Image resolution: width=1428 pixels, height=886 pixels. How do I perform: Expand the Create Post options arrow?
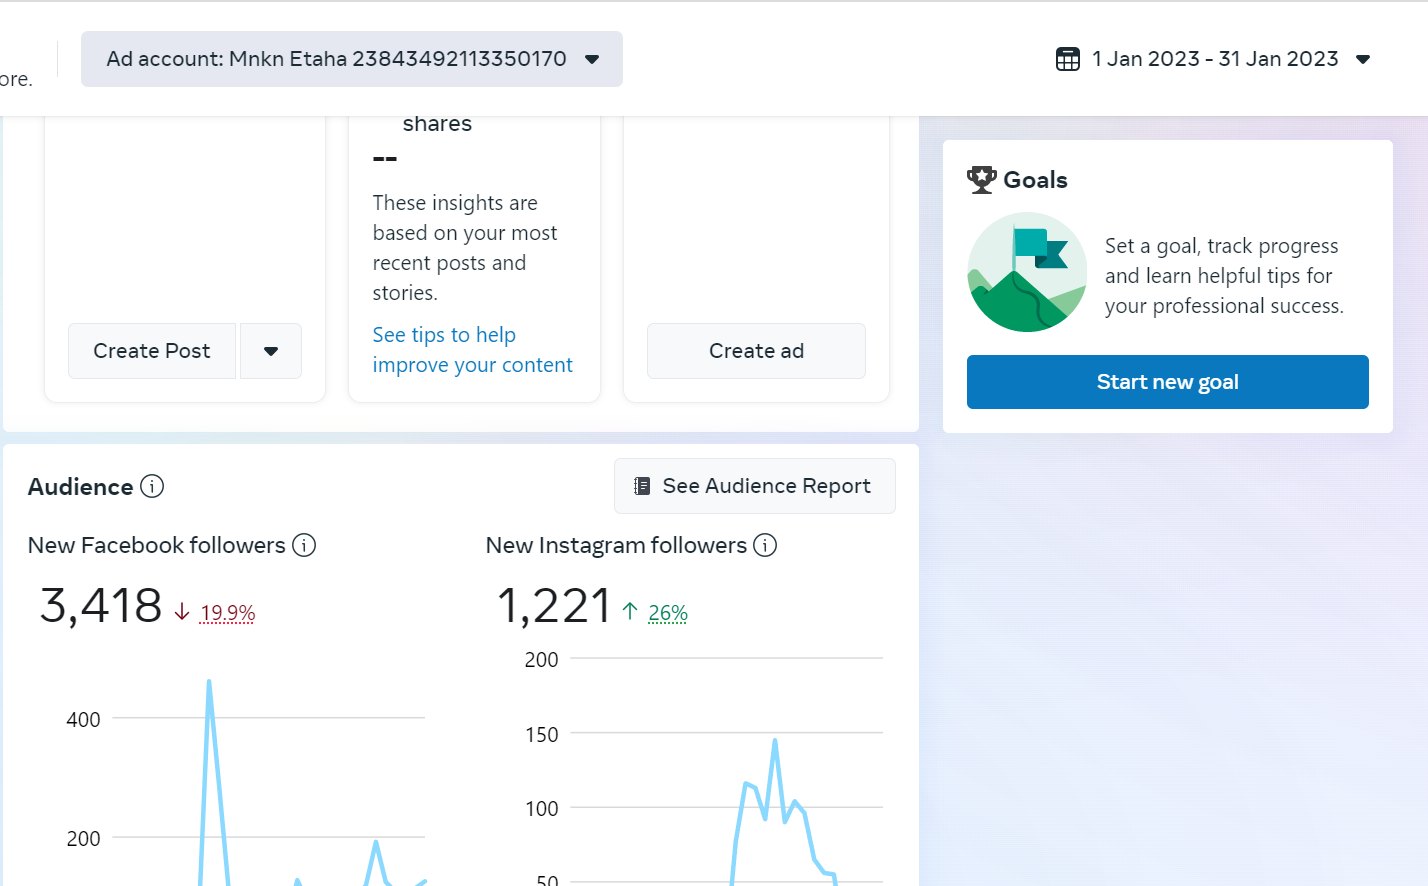270,351
